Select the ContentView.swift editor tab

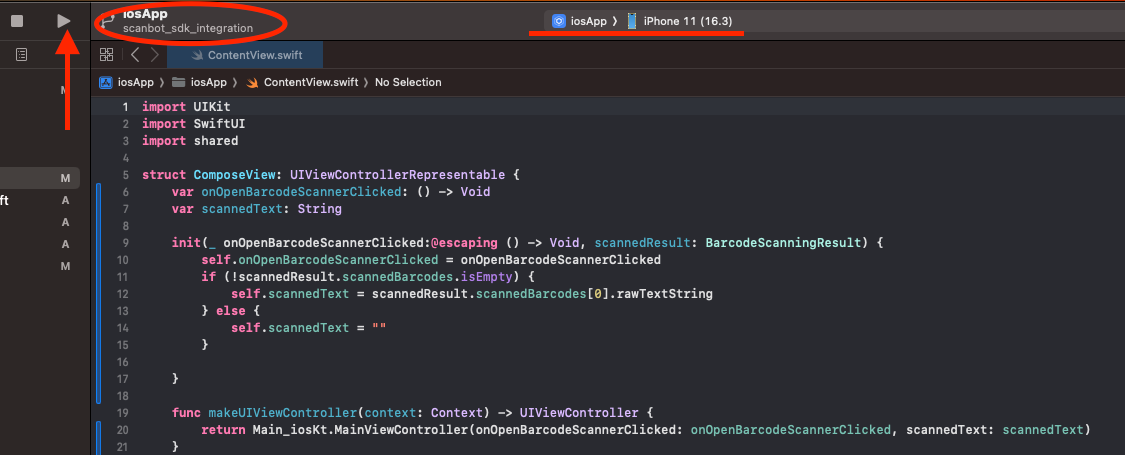tap(245, 55)
